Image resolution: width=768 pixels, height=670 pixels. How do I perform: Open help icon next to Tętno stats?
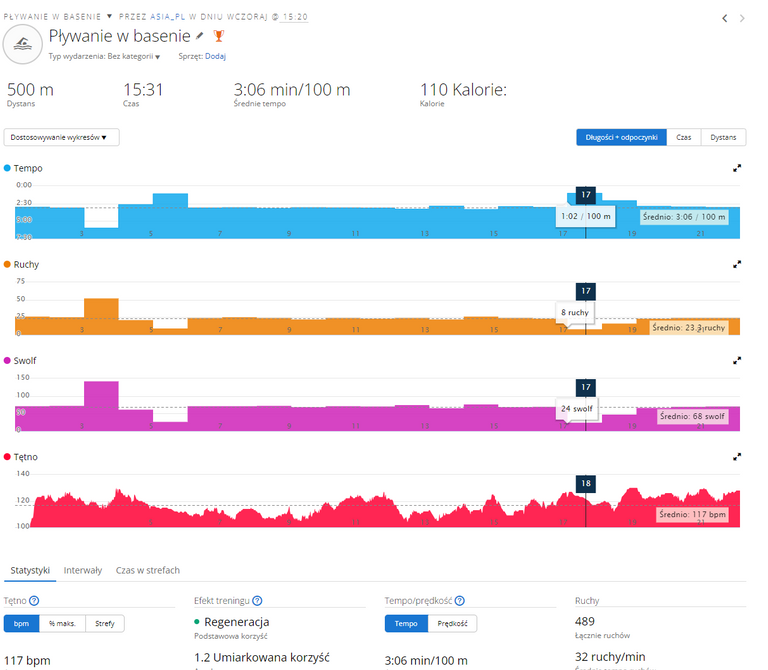pos(34,600)
